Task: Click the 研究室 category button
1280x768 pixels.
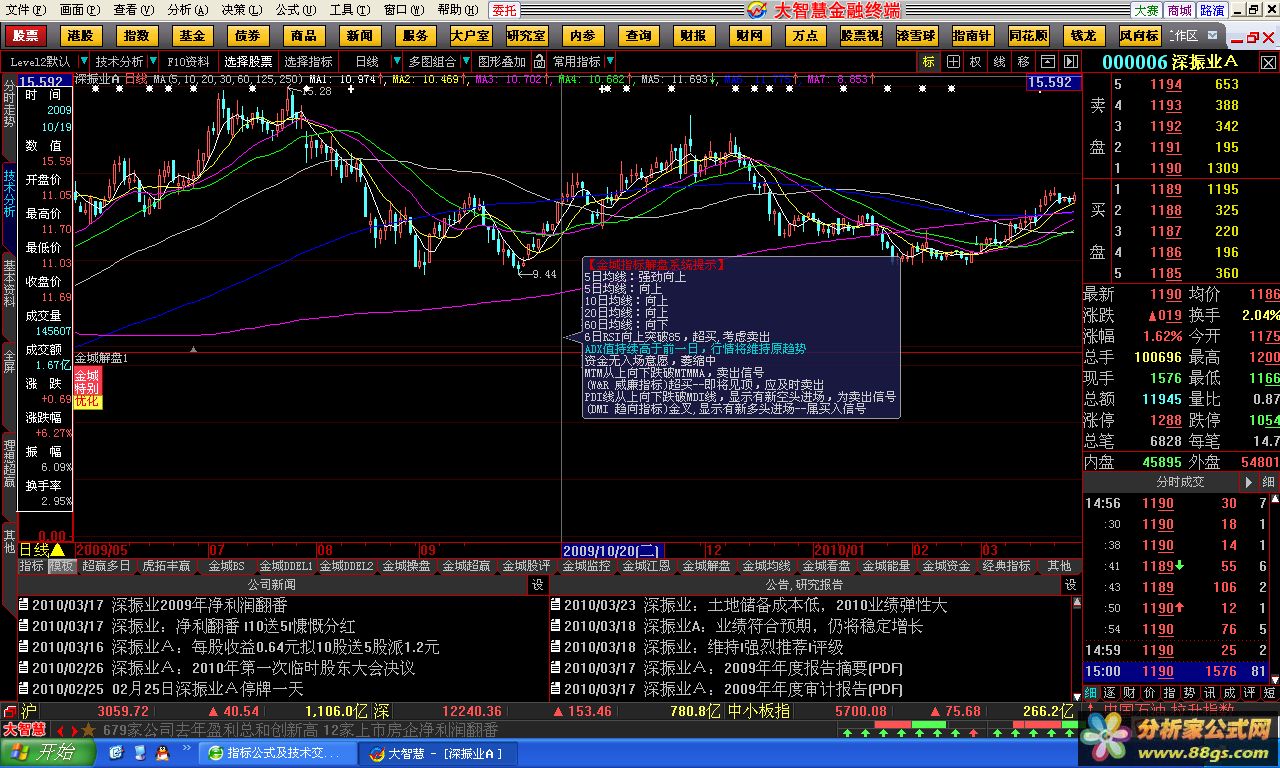Action: click(527, 35)
